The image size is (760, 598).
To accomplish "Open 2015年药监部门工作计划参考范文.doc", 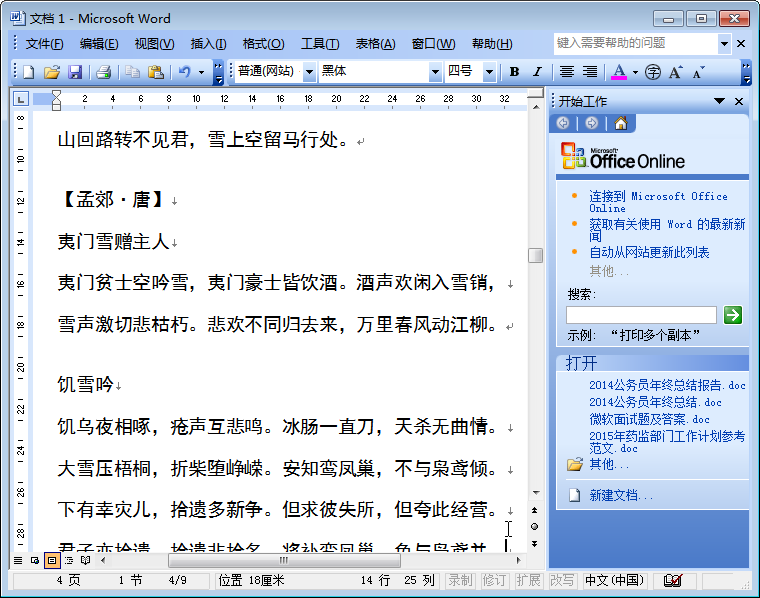I will (667, 442).
